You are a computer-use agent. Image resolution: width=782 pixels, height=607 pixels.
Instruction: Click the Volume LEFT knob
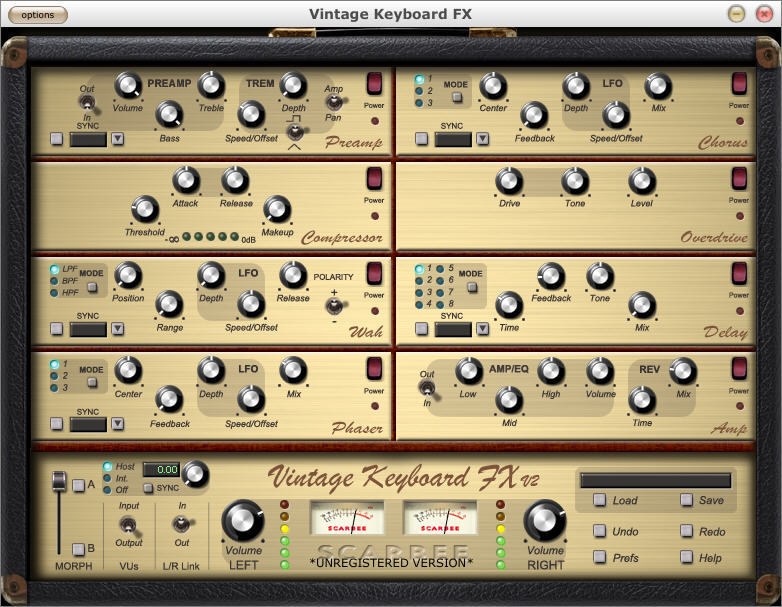point(243,520)
